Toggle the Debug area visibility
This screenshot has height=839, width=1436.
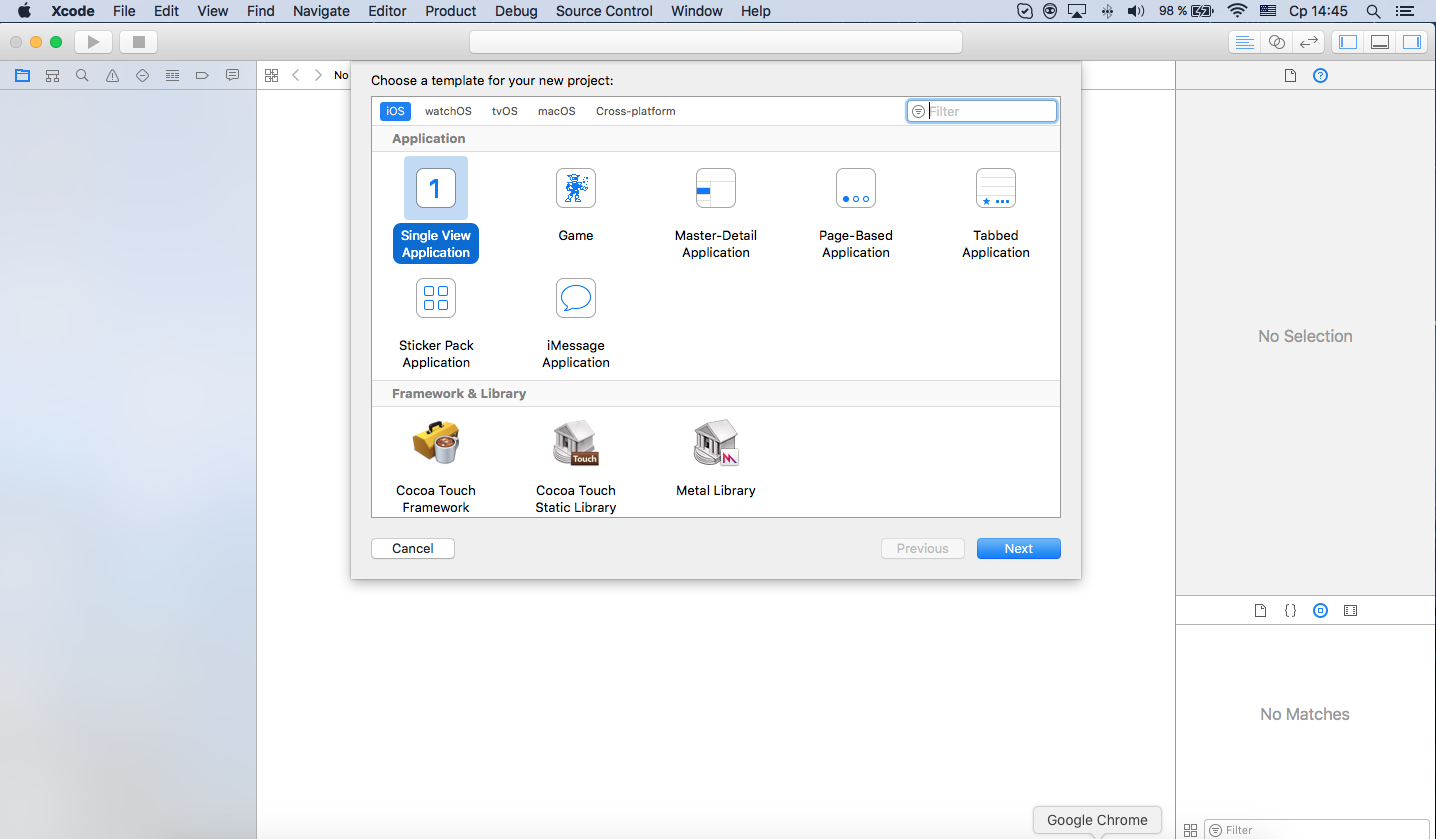(1380, 42)
